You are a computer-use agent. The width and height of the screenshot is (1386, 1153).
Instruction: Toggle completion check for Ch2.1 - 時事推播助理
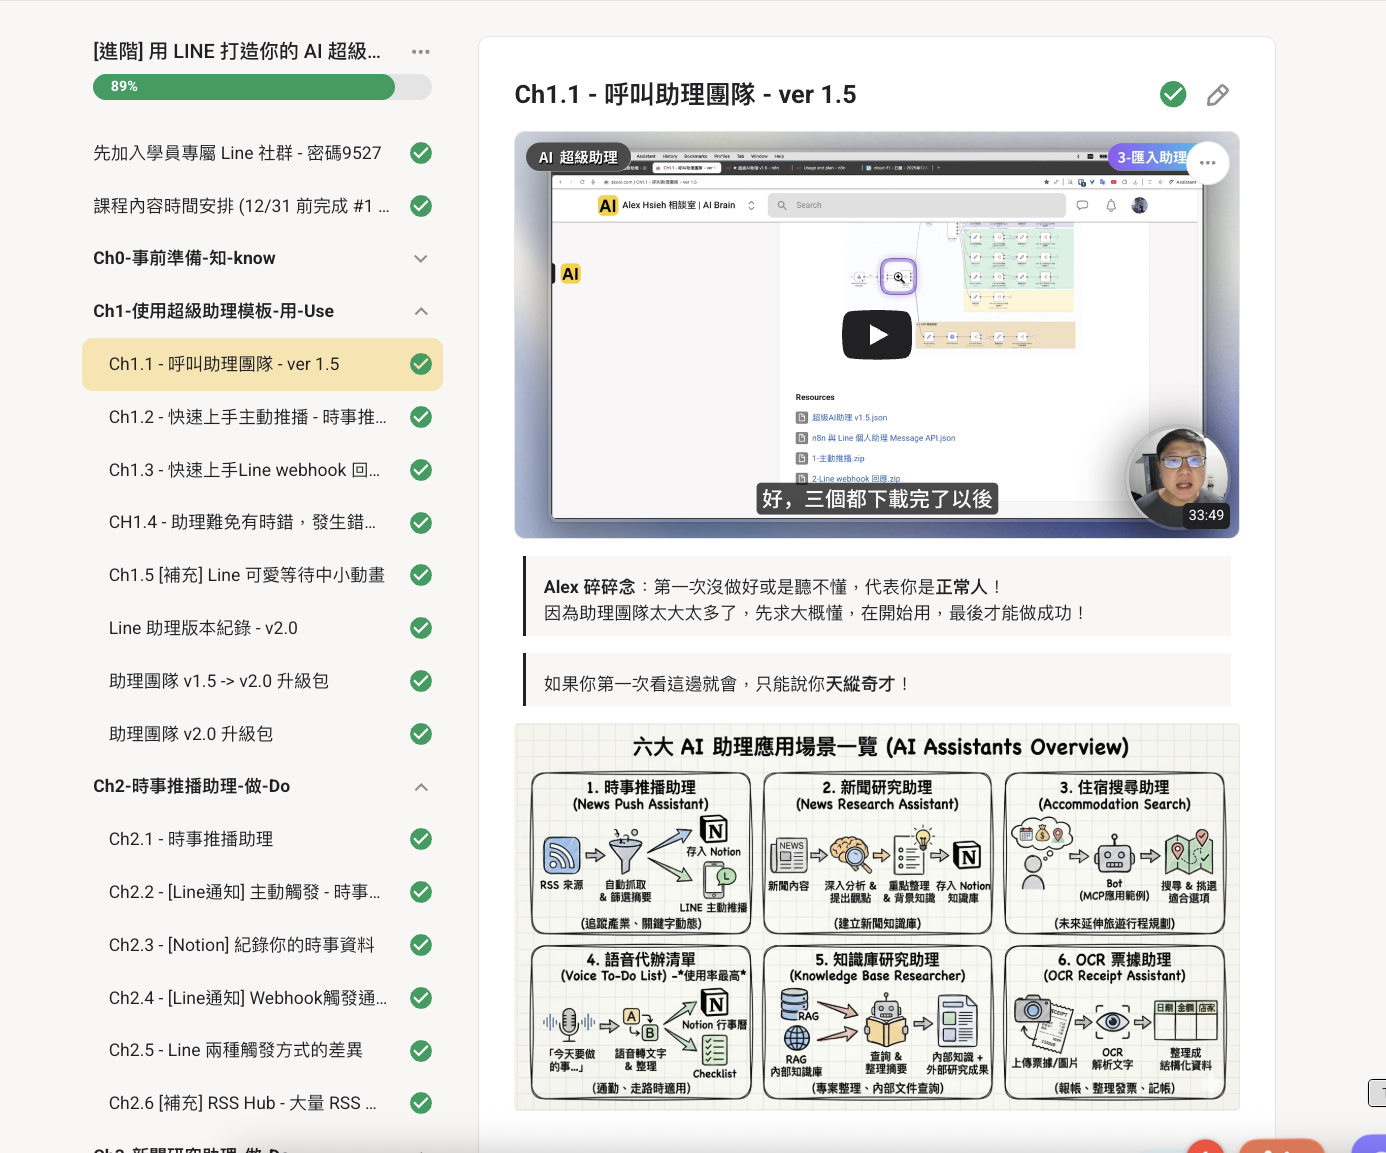(x=421, y=839)
